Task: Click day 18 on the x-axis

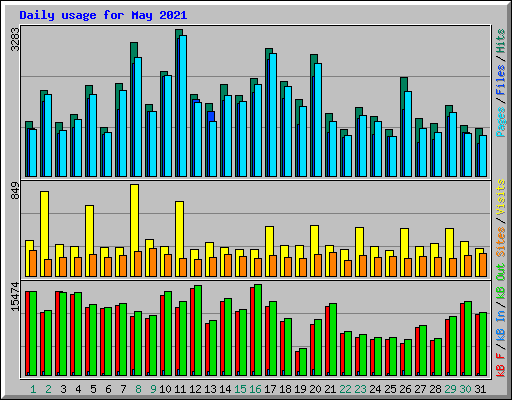Action: point(285,389)
